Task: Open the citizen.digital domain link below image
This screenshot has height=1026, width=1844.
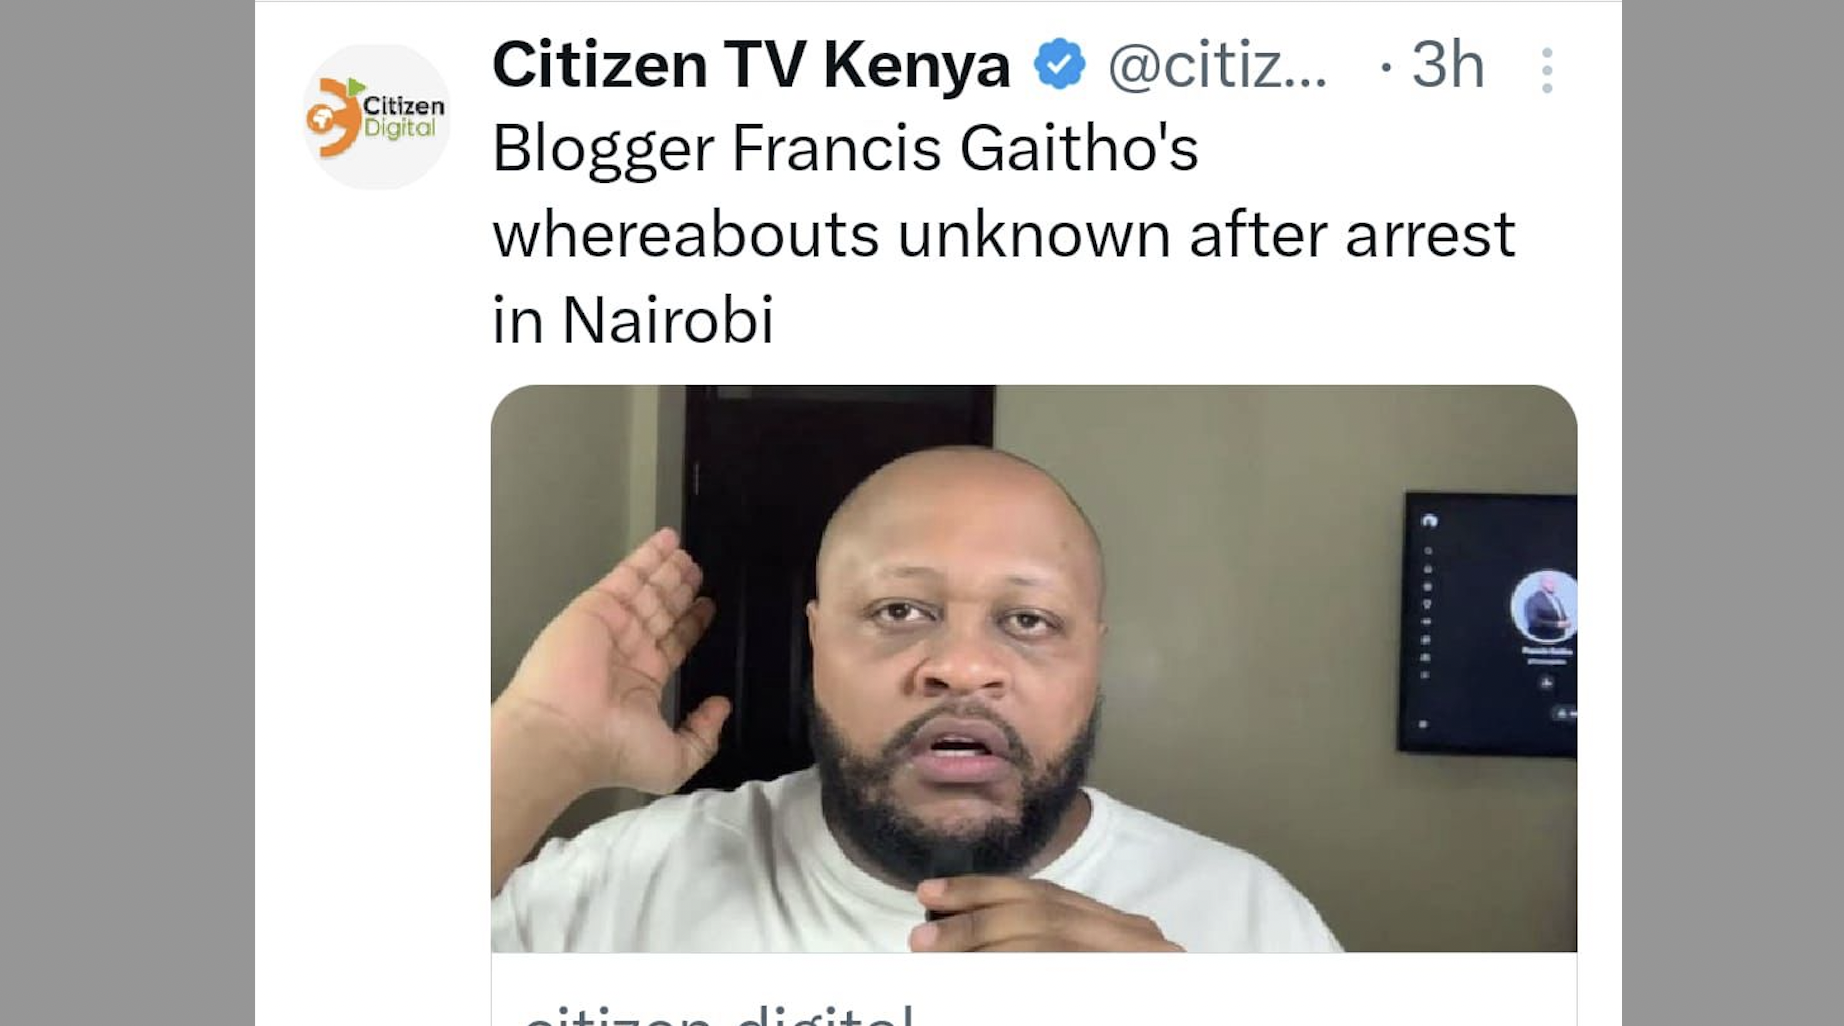Action: pyautogui.click(x=718, y=1012)
